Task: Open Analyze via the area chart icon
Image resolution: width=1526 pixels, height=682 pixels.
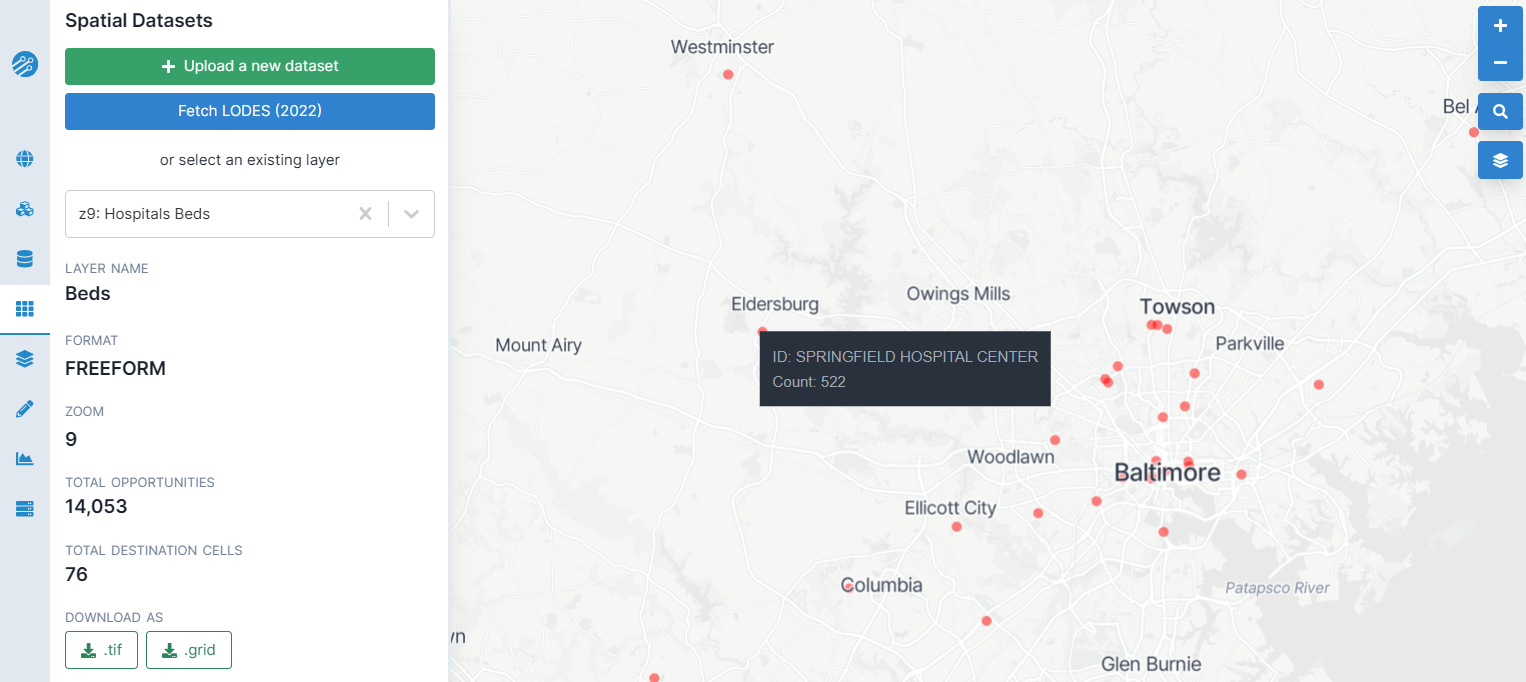Action: (25, 459)
